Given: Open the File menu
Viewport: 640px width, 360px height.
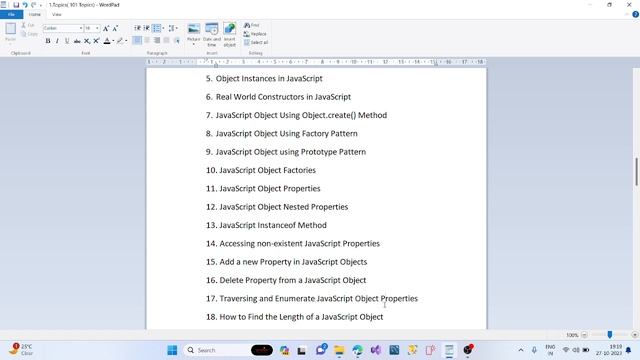Looking at the screenshot, I should [x=11, y=14].
